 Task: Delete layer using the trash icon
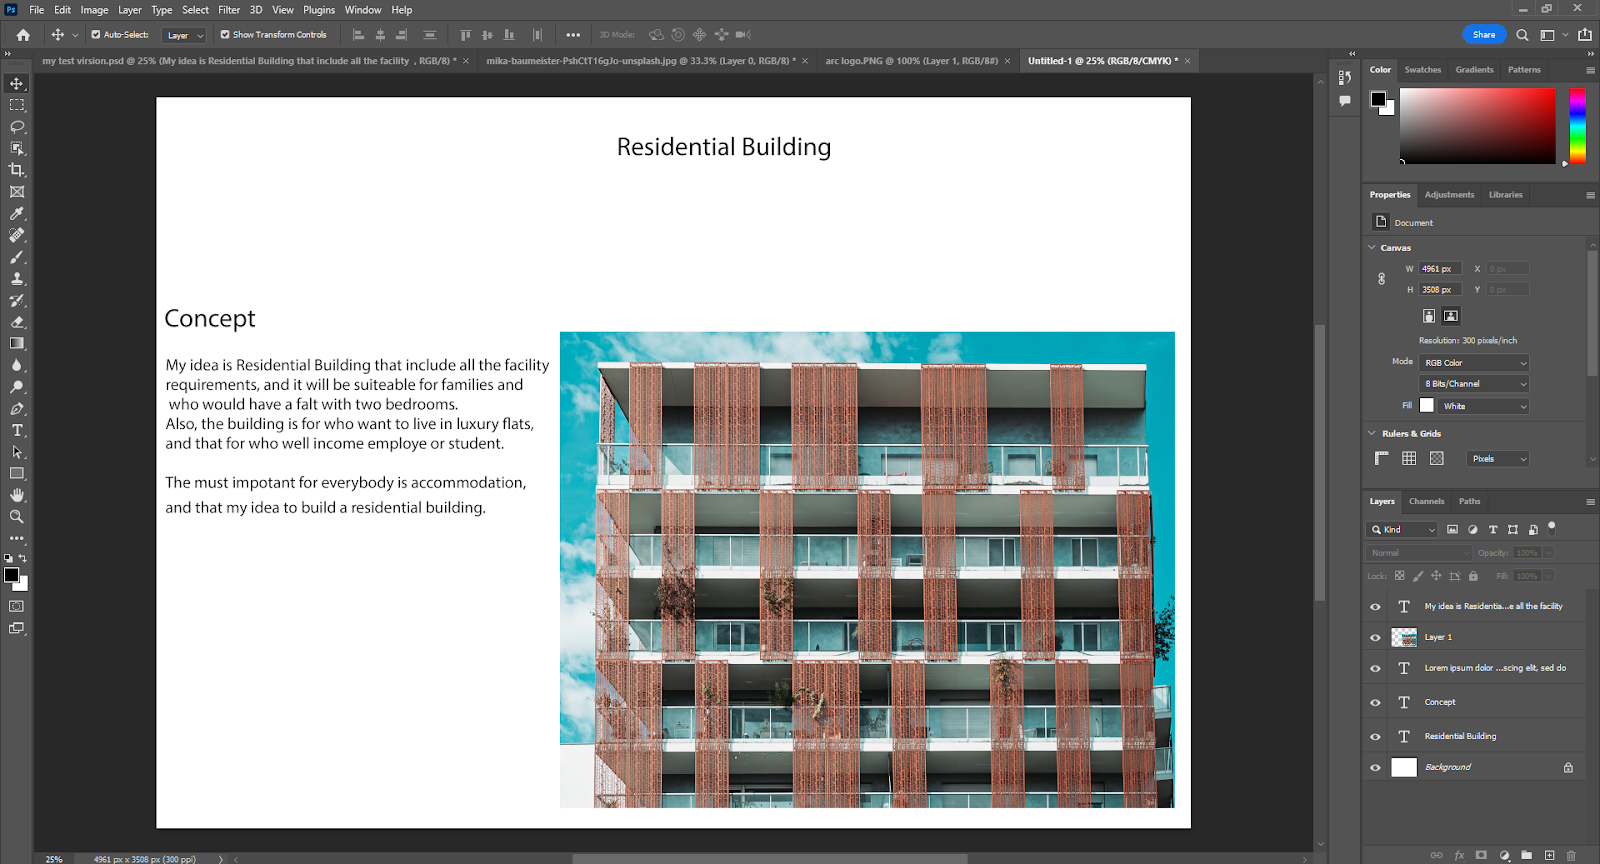[1571, 855]
